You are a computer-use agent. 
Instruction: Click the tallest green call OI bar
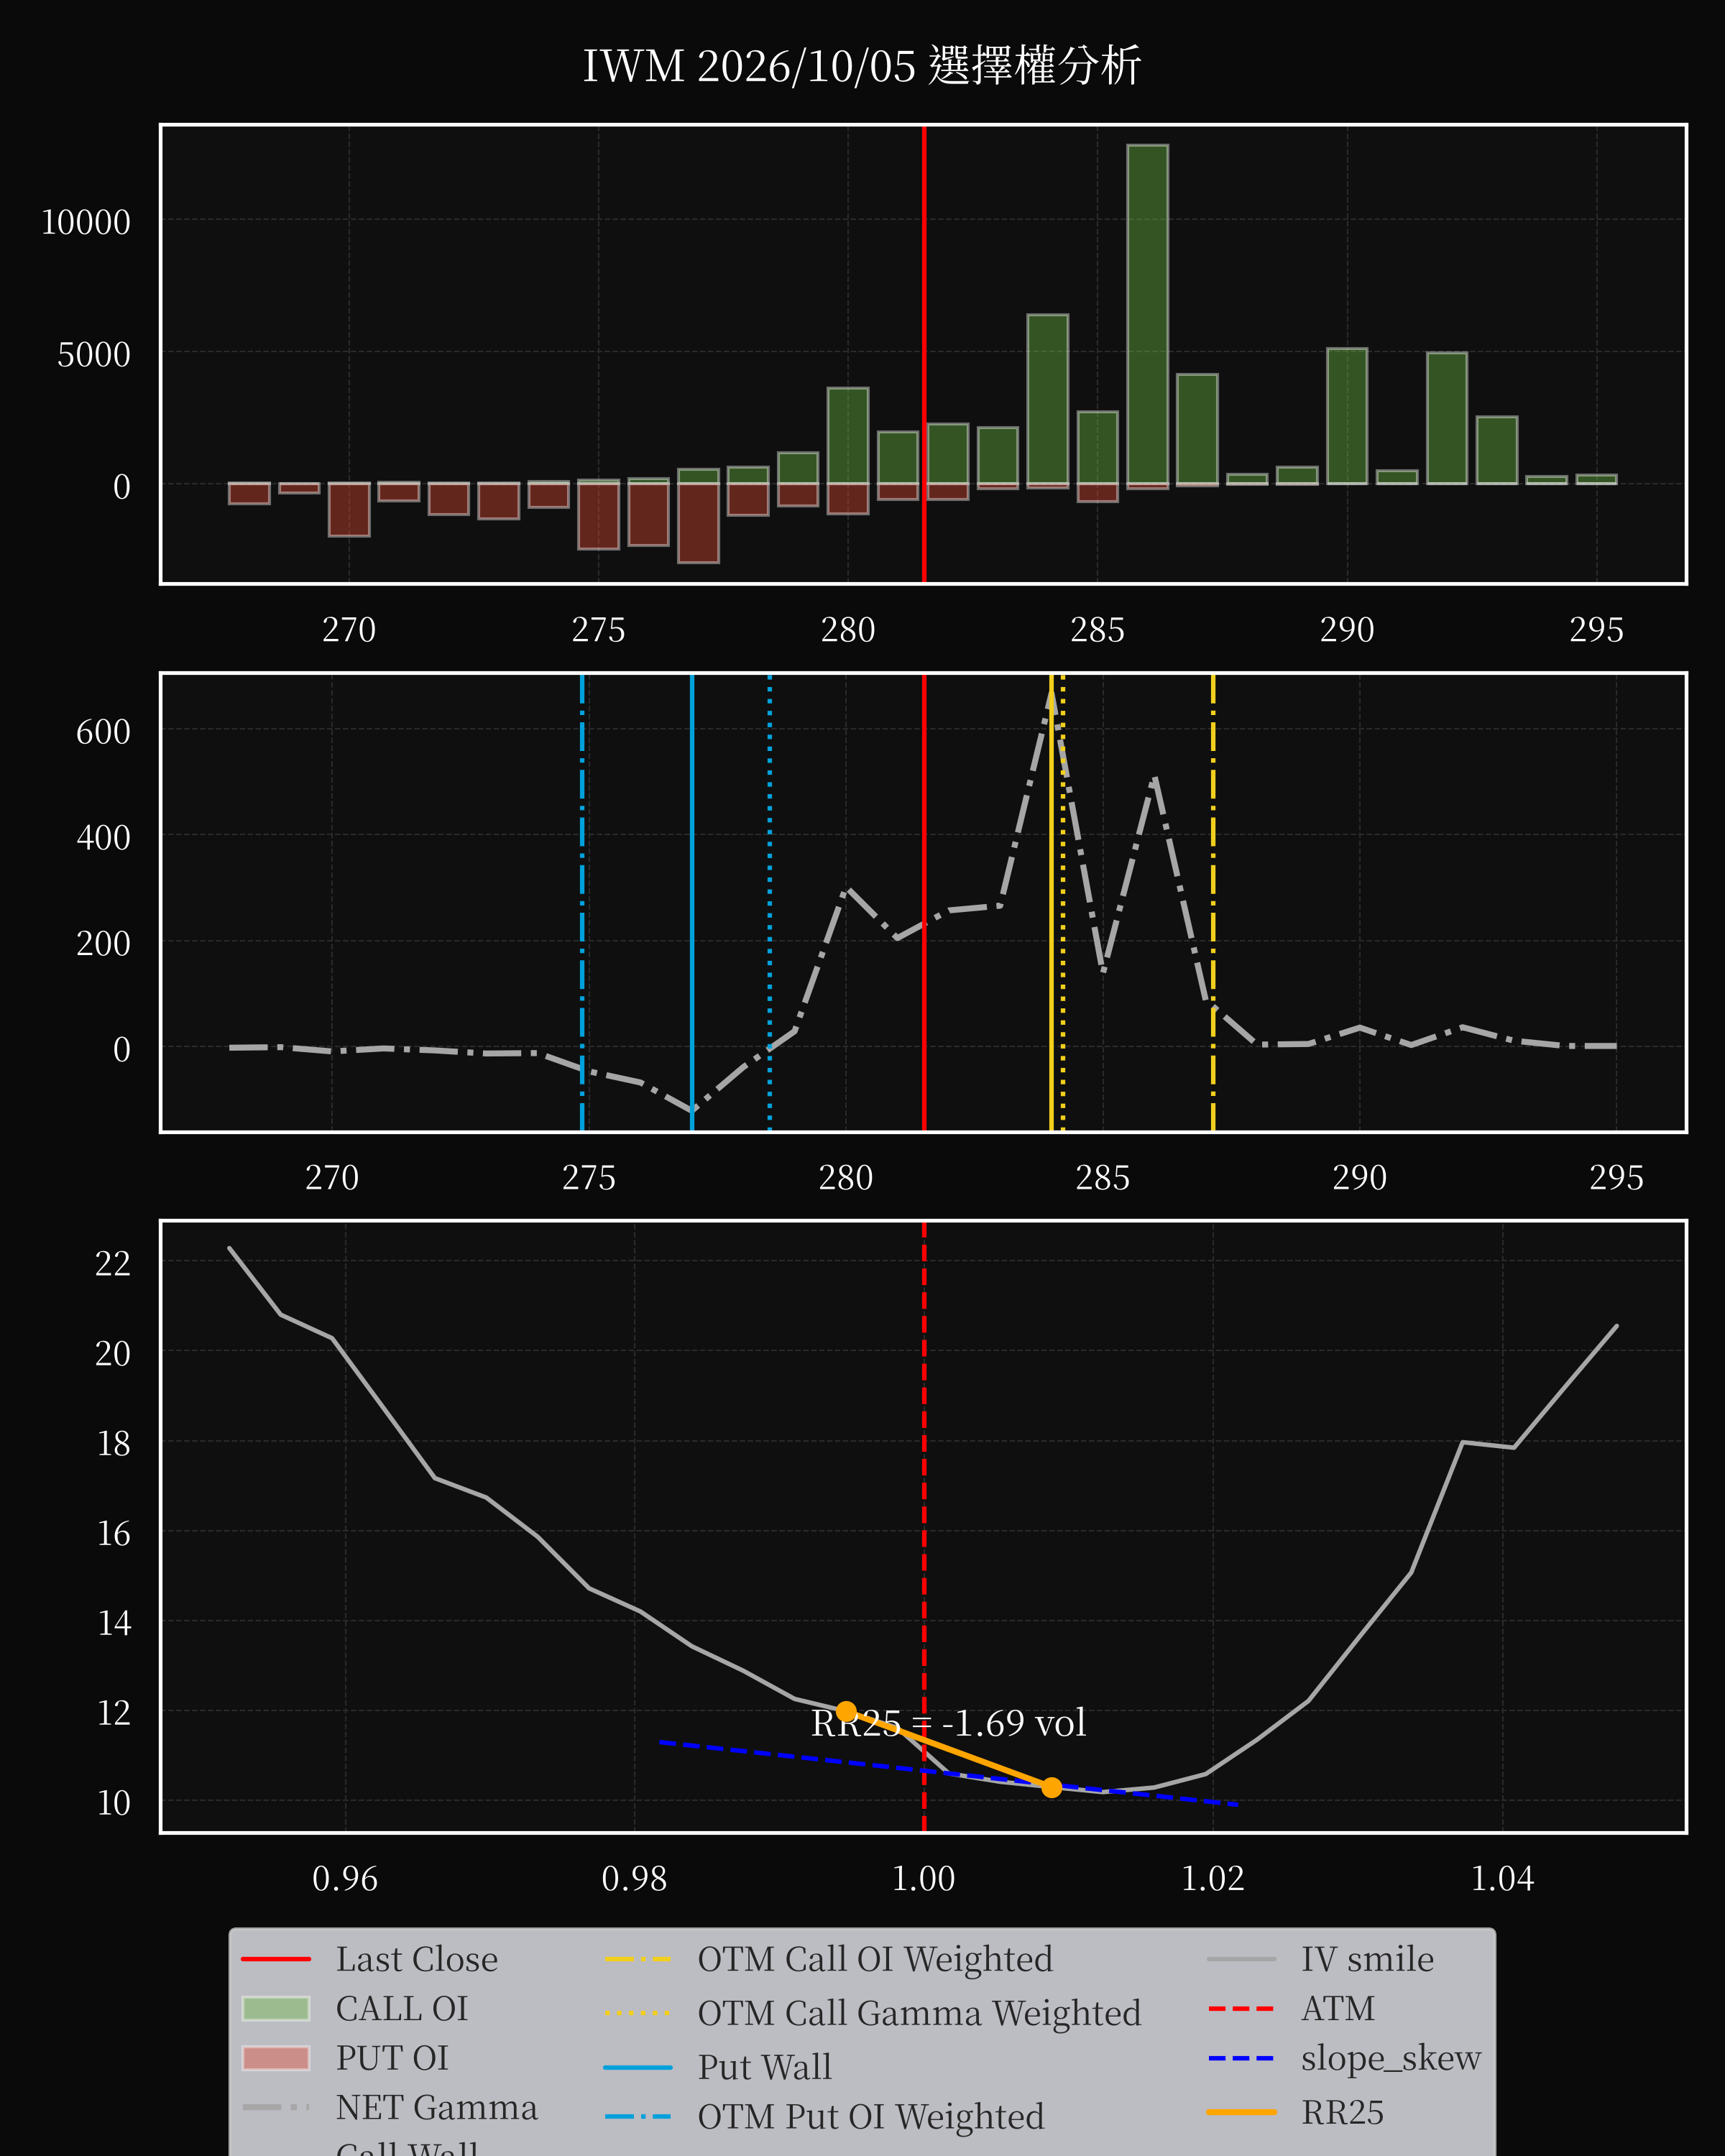pyautogui.click(x=1147, y=315)
